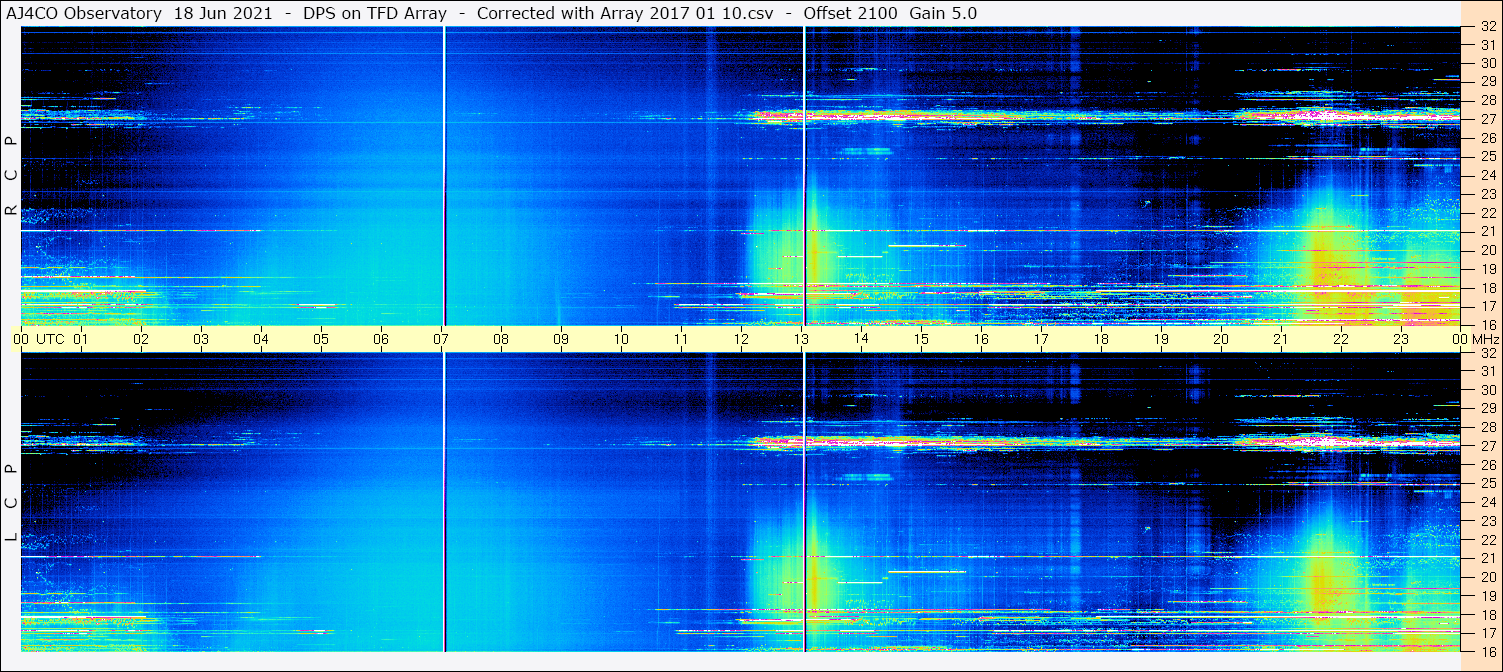This screenshot has width=1503, height=672.
Task: Select the 10 hour tick on time axis
Action: [x=621, y=339]
